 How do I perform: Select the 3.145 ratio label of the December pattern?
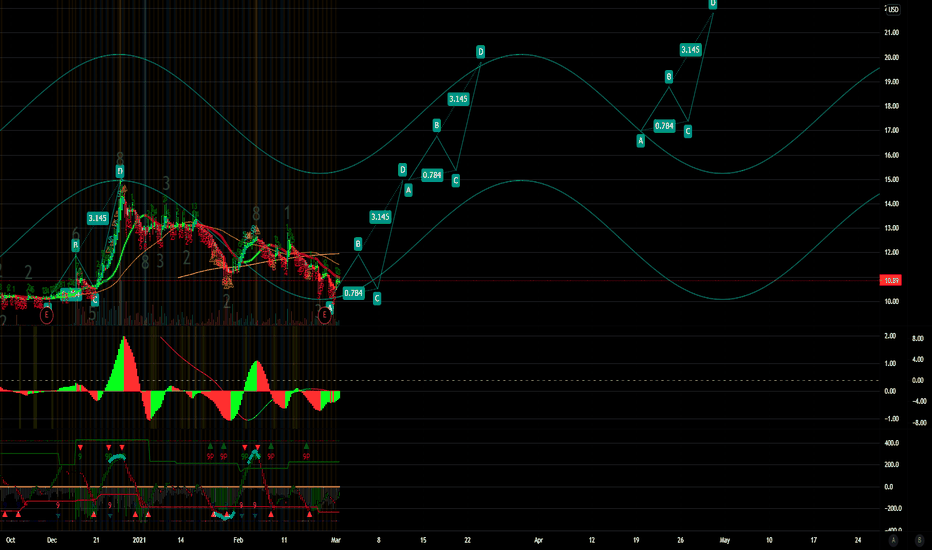pyautogui.click(x=97, y=218)
